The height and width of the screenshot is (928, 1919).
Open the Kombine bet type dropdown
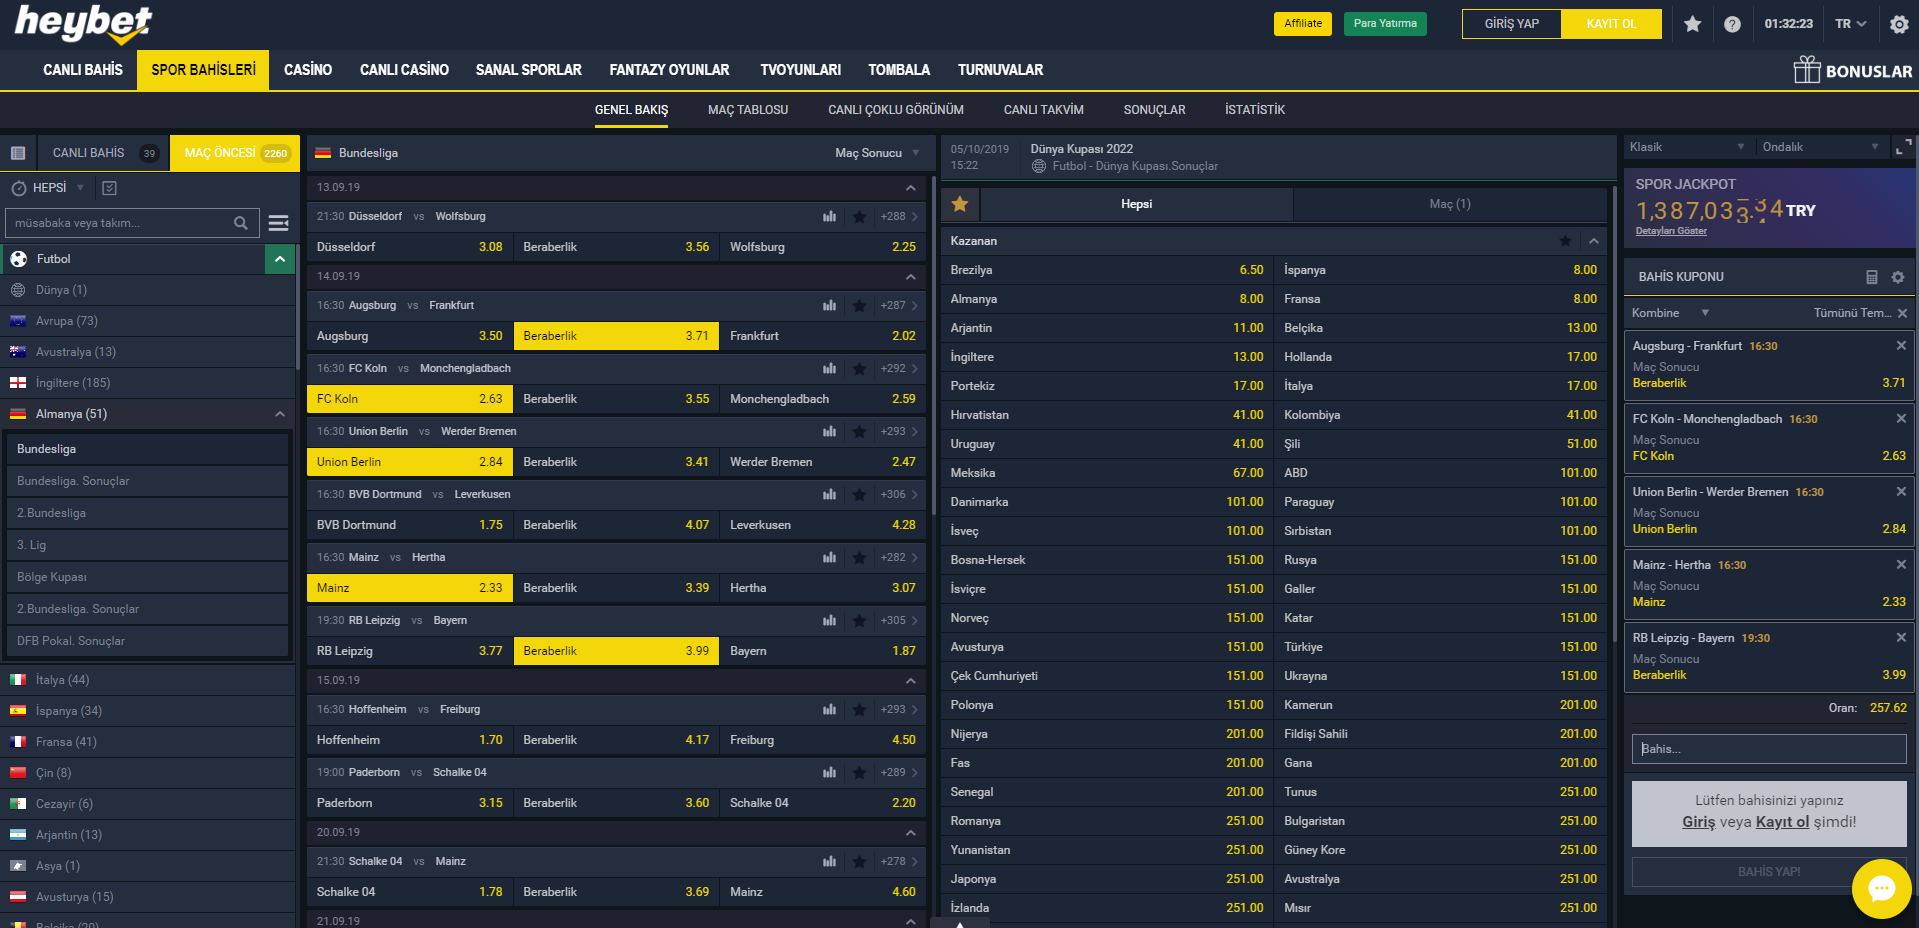[x=1670, y=313]
